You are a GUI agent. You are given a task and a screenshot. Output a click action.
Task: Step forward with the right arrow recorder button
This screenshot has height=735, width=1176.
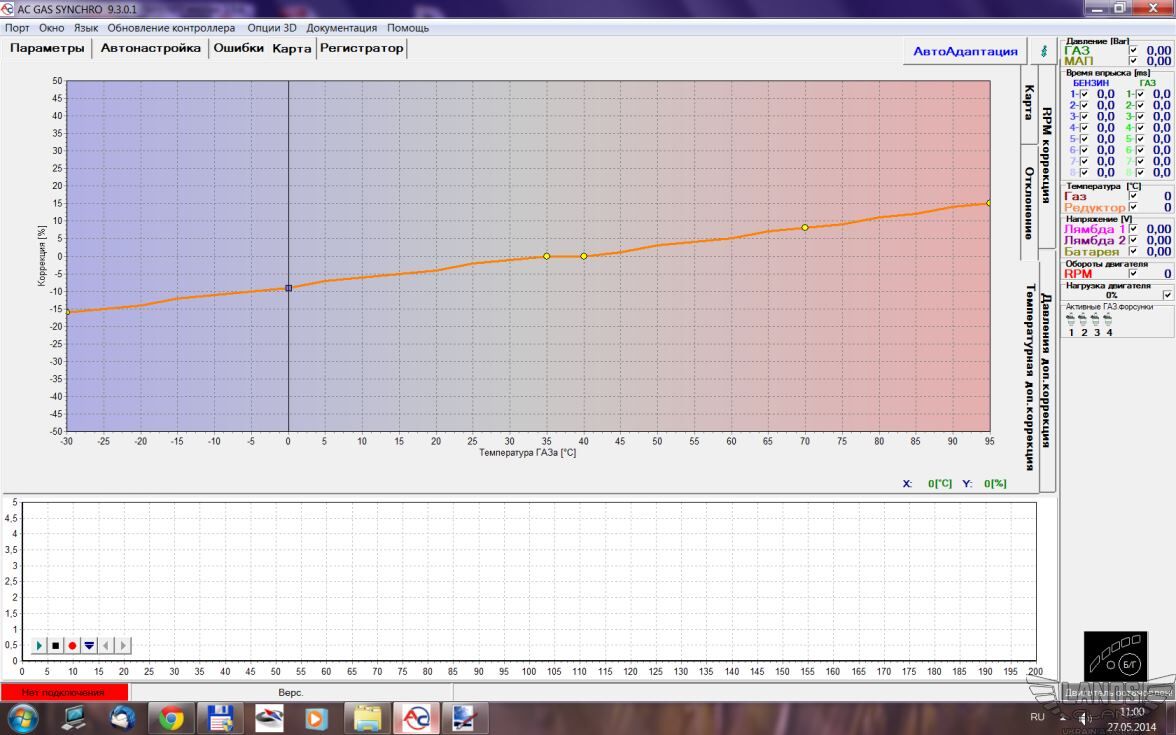pos(123,645)
